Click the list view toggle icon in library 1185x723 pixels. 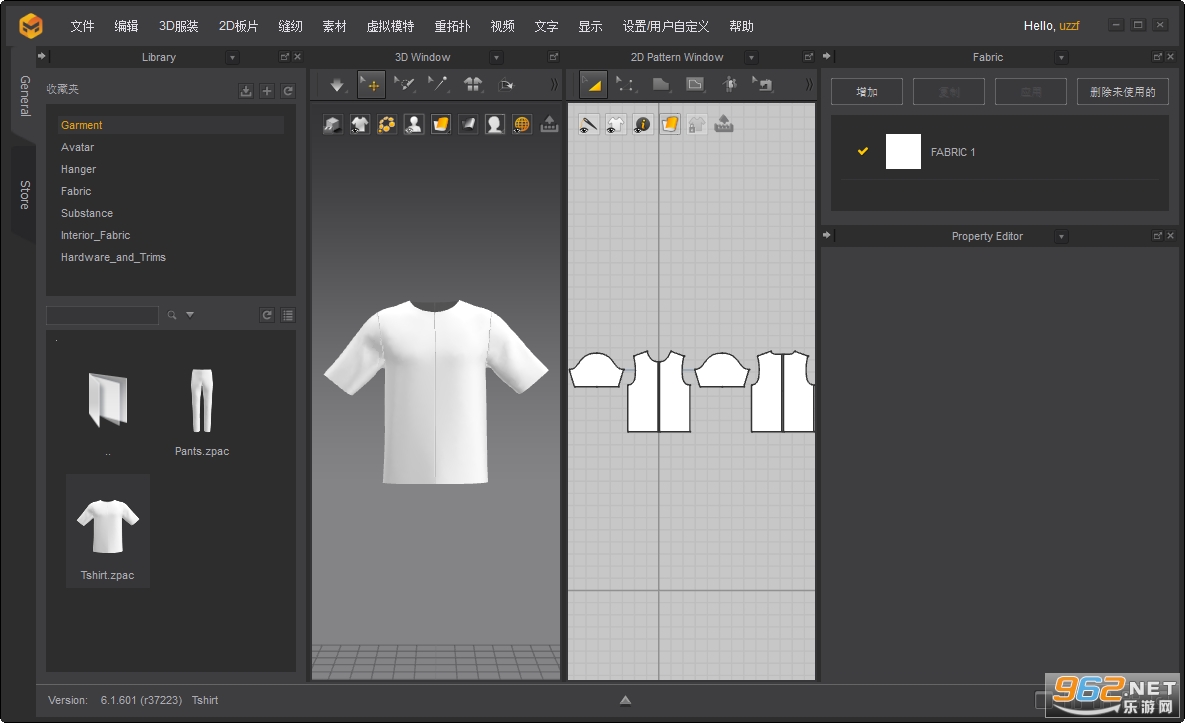pos(288,315)
